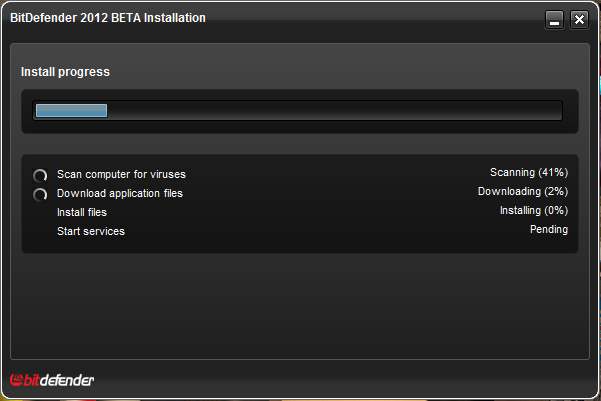Click the BitDefender 2012 BETA Installation title
The width and height of the screenshot is (601, 401).
point(108,17)
